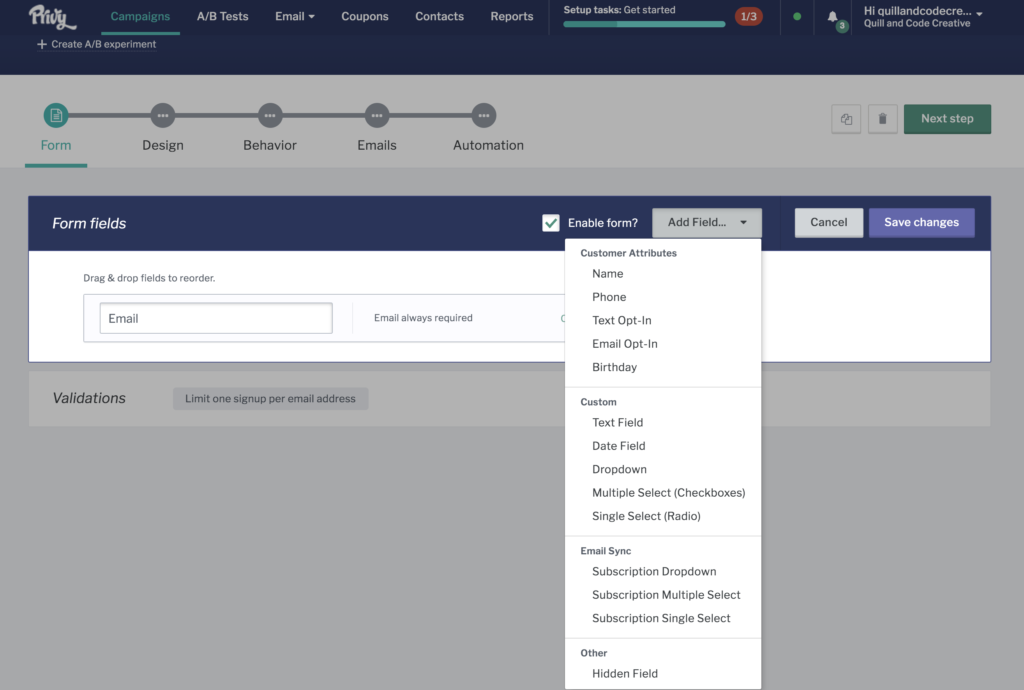
Task: Click Create A/B experiment link
Action: coord(97,44)
